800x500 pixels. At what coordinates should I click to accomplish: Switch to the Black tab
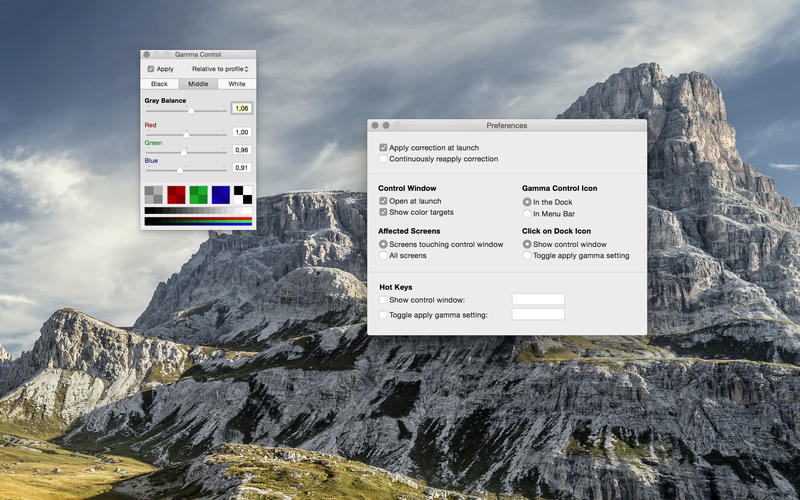[x=159, y=84]
